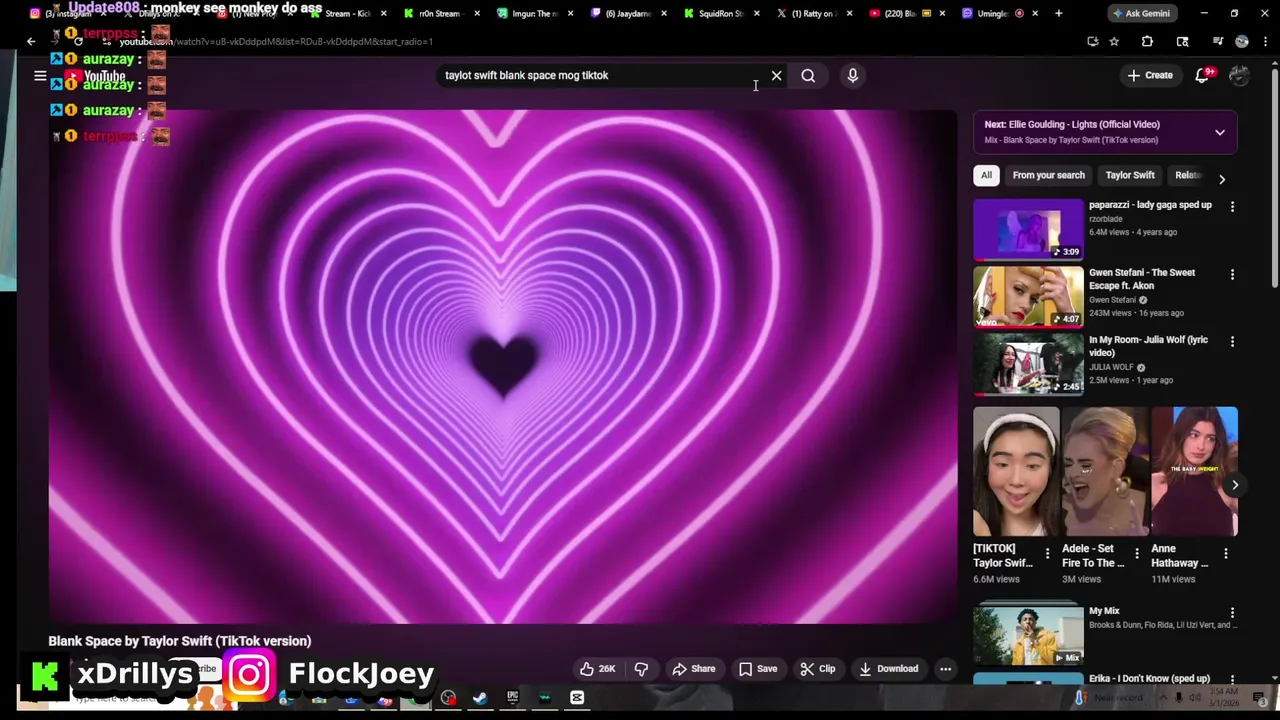Click the JULIA WOLF channel name
1280x720 pixels.
pos(1111,367)
